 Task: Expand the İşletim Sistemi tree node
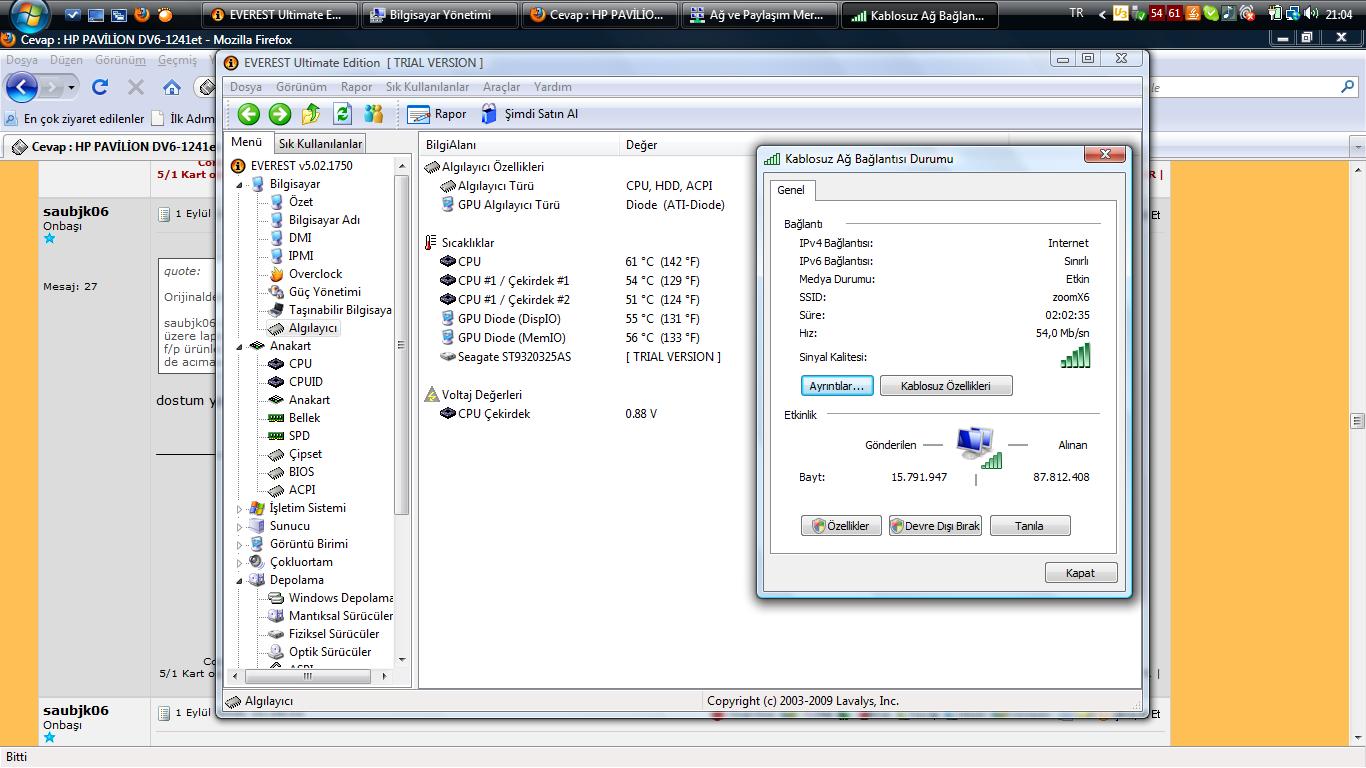click(x=239, y=509)
